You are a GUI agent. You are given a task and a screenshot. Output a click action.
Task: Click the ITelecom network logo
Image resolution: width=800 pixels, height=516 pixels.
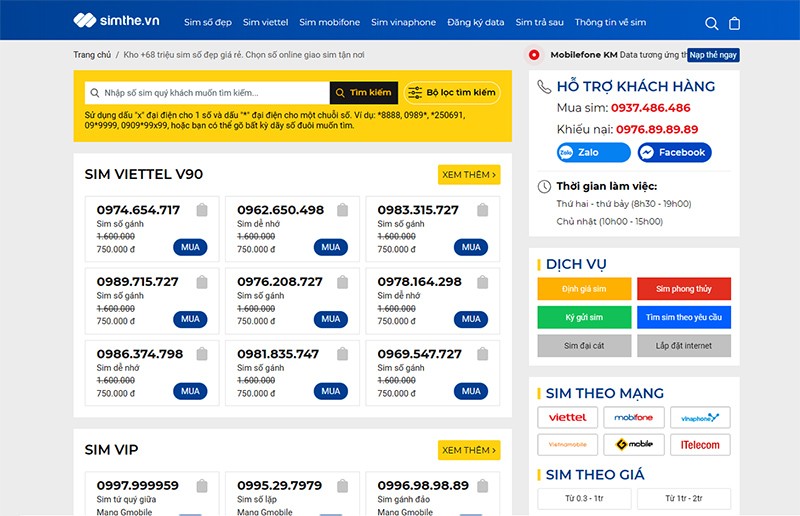click(700, 445)
